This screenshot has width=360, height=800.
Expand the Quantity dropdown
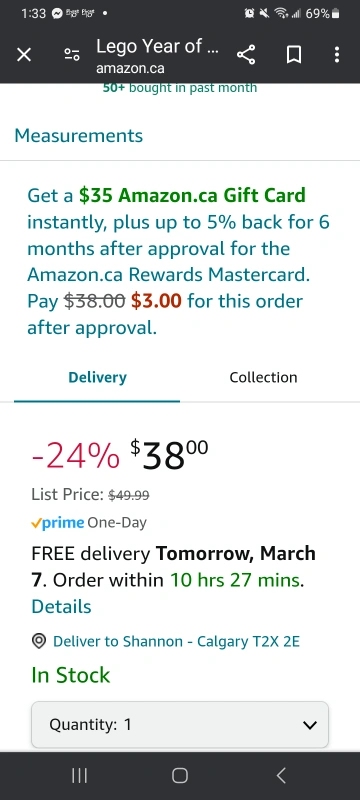pyautogui.click(x=180, y=724)
